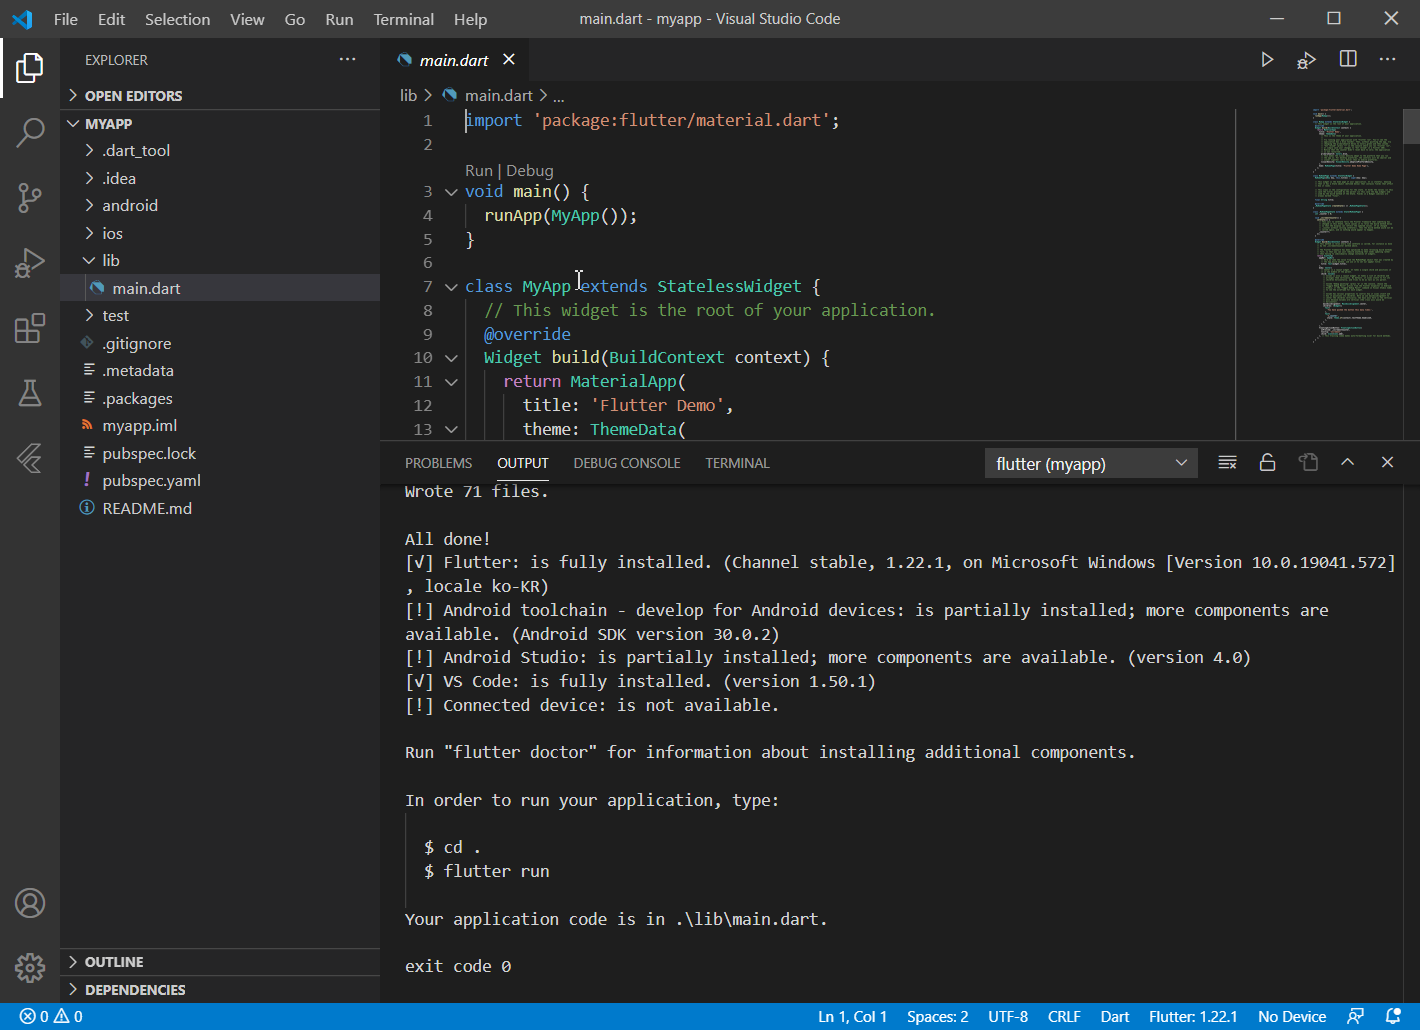Click the Debug code lens above main()
Image resolution: width=1420 pixels, height=1030 pixels.
(x=529, y=170)
